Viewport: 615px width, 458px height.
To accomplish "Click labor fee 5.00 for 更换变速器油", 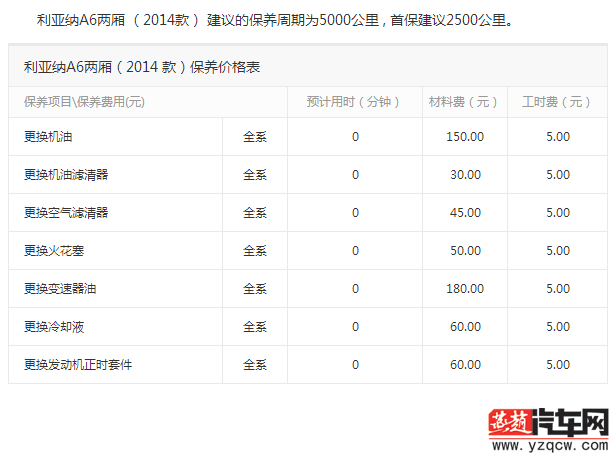I will pos(558,289).
